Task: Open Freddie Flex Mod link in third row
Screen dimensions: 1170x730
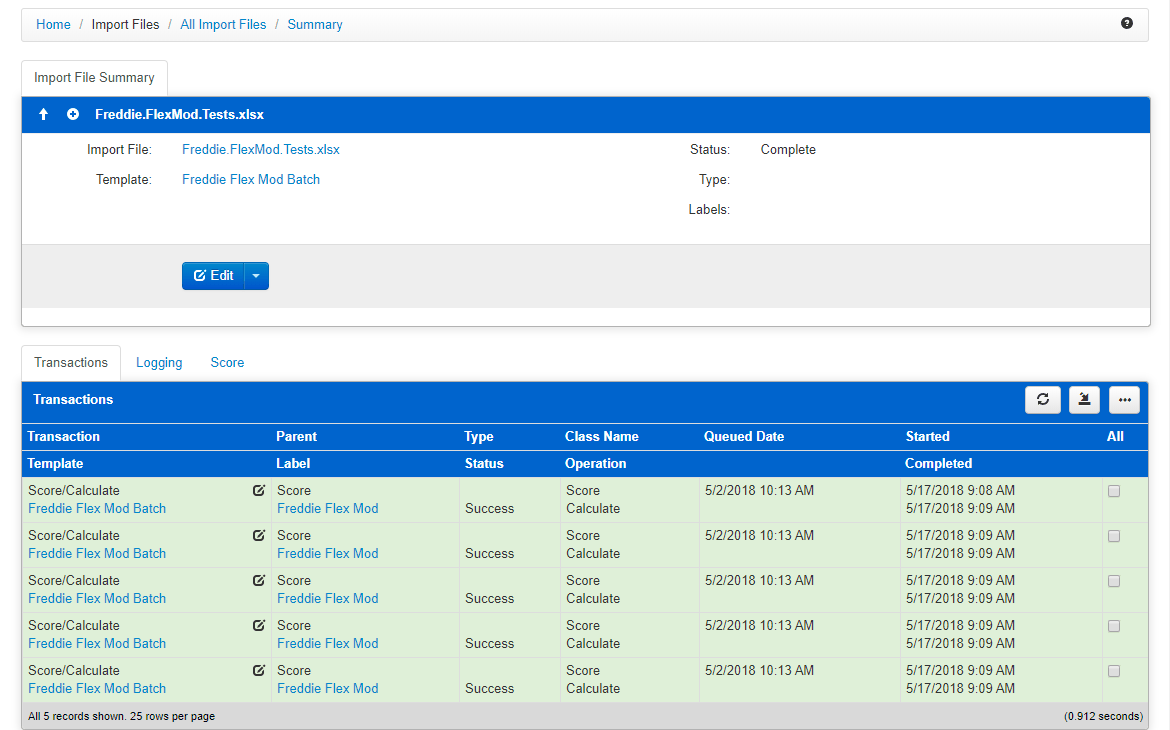Action: pos(328,598)
